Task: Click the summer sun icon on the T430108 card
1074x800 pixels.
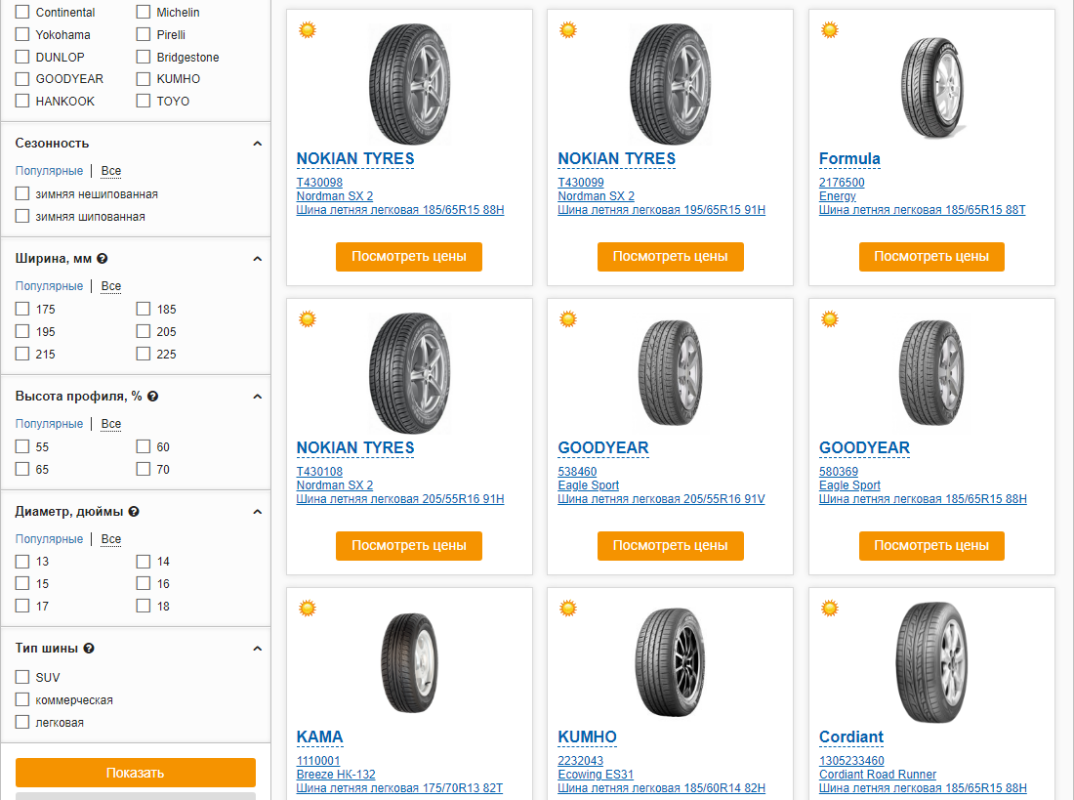Action: click(308, 319)
